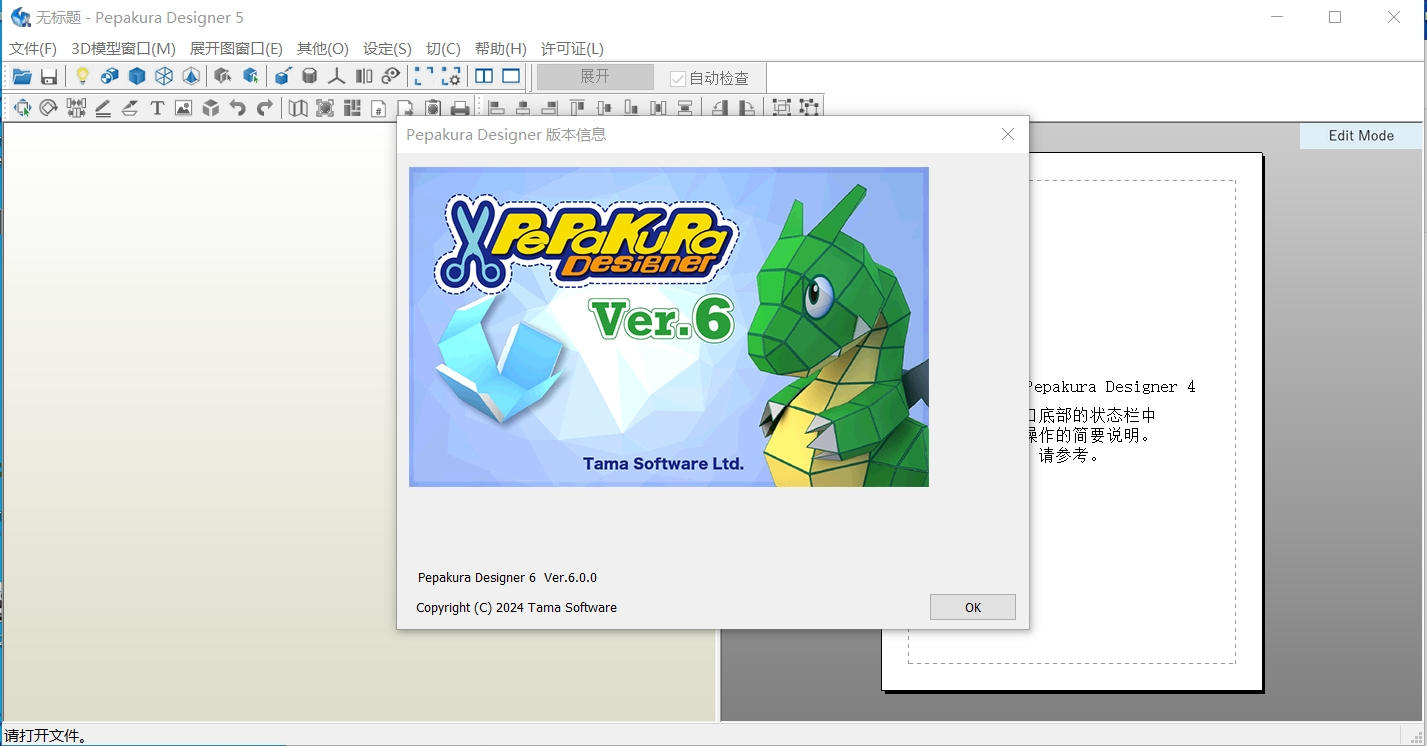Image resolution: width=1427 pixels, height=746 pixels.
Task: Open the 帮助(H) menu
Action: point(501,48)
